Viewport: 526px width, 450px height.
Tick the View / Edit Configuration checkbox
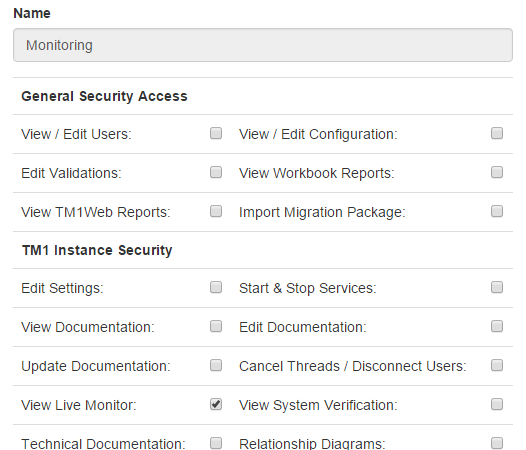click(497, 133)
